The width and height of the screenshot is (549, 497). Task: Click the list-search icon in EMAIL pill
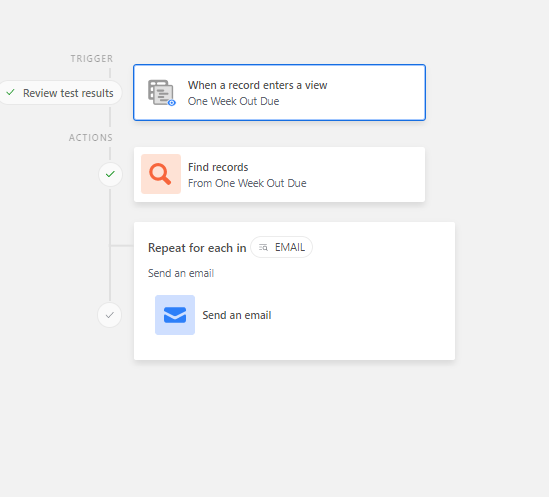263,248
